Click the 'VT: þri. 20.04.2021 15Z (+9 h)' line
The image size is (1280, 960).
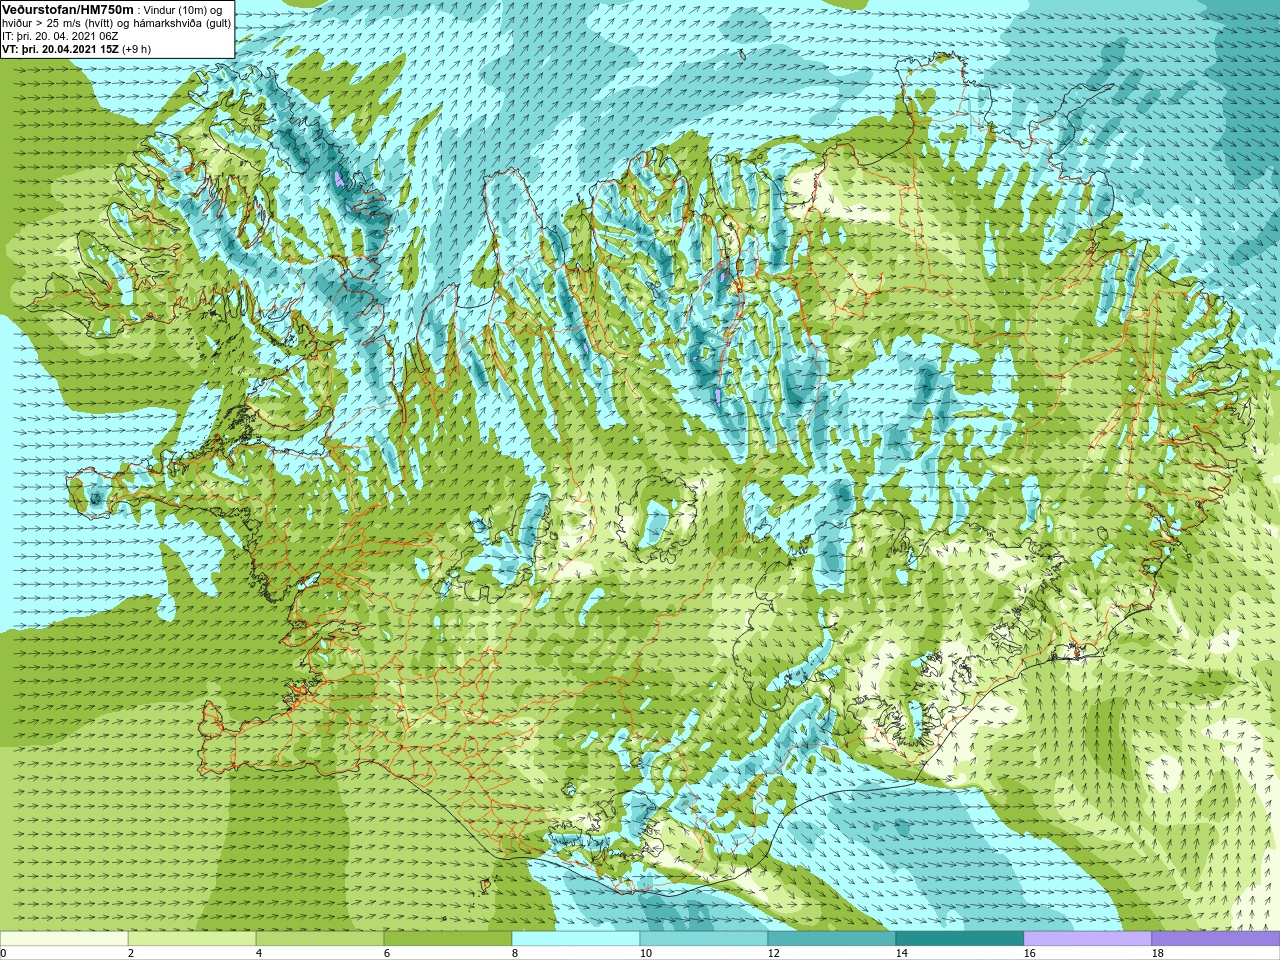click(x=77, y=49)
